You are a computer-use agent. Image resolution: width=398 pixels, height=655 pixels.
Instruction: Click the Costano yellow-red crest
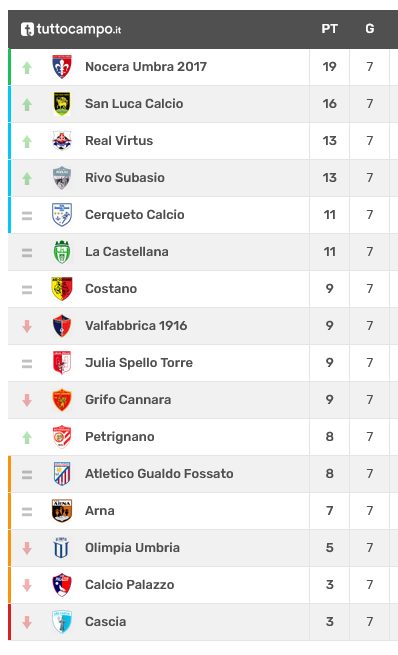tap(62, 289)
